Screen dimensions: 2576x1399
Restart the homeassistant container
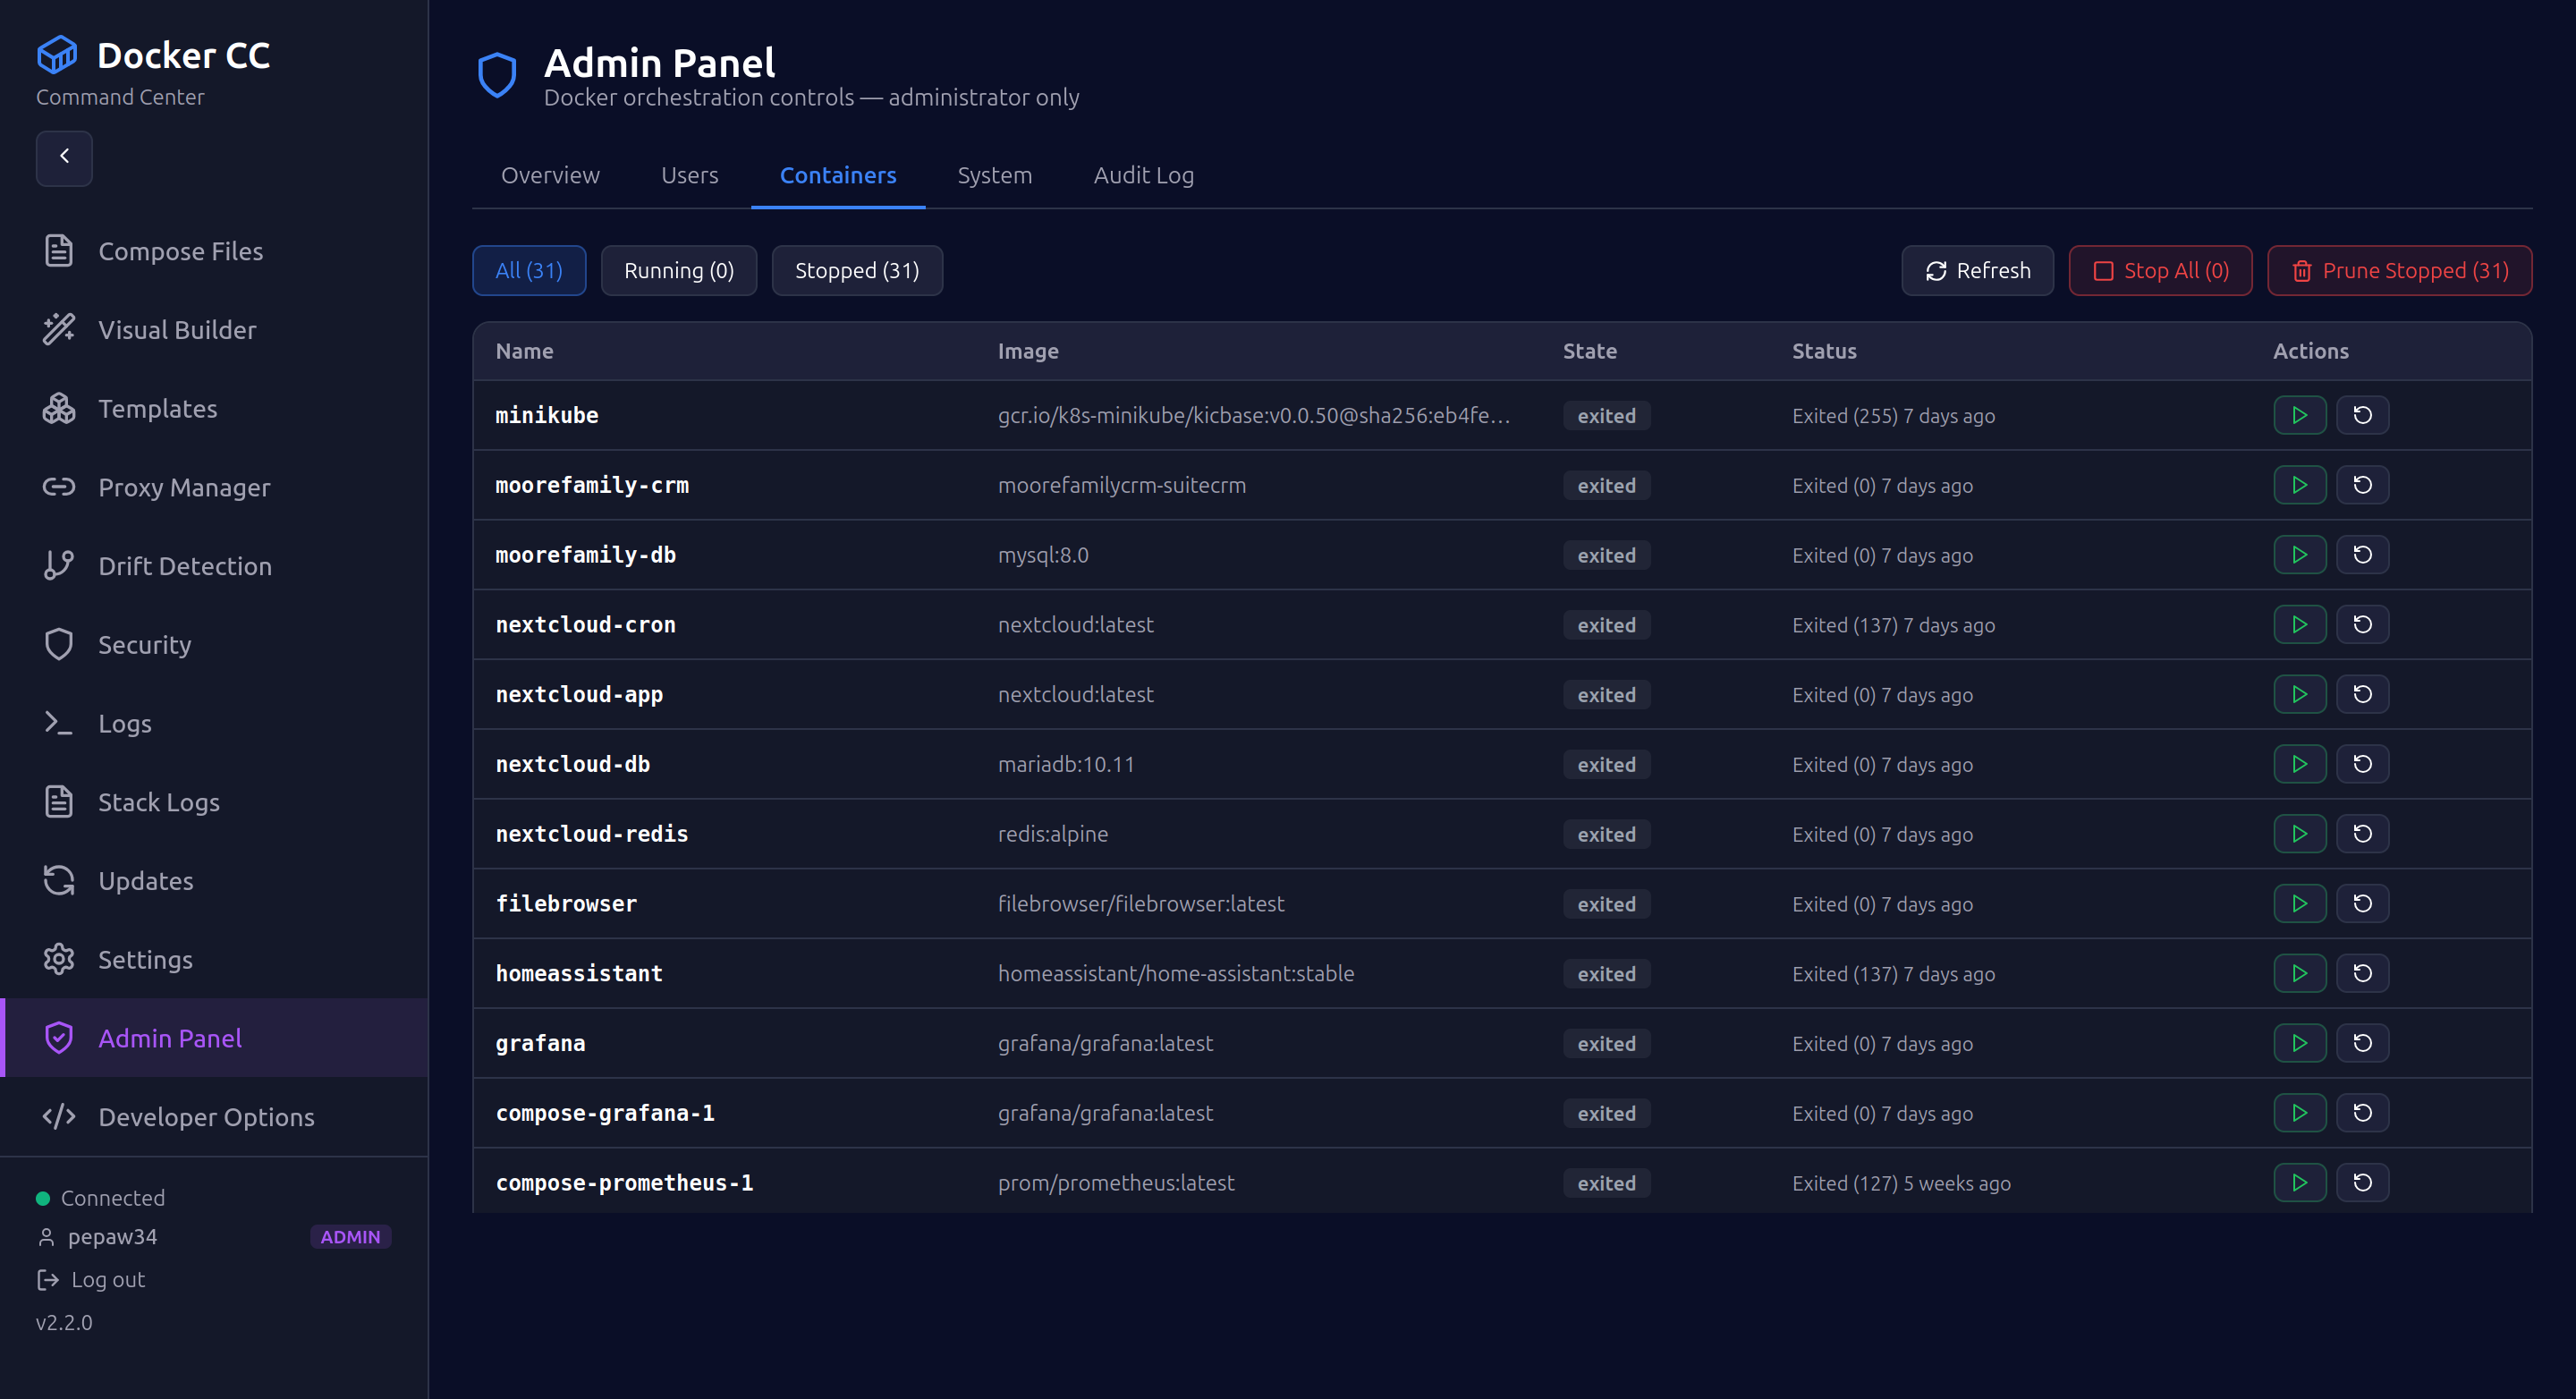[2362, 973]
